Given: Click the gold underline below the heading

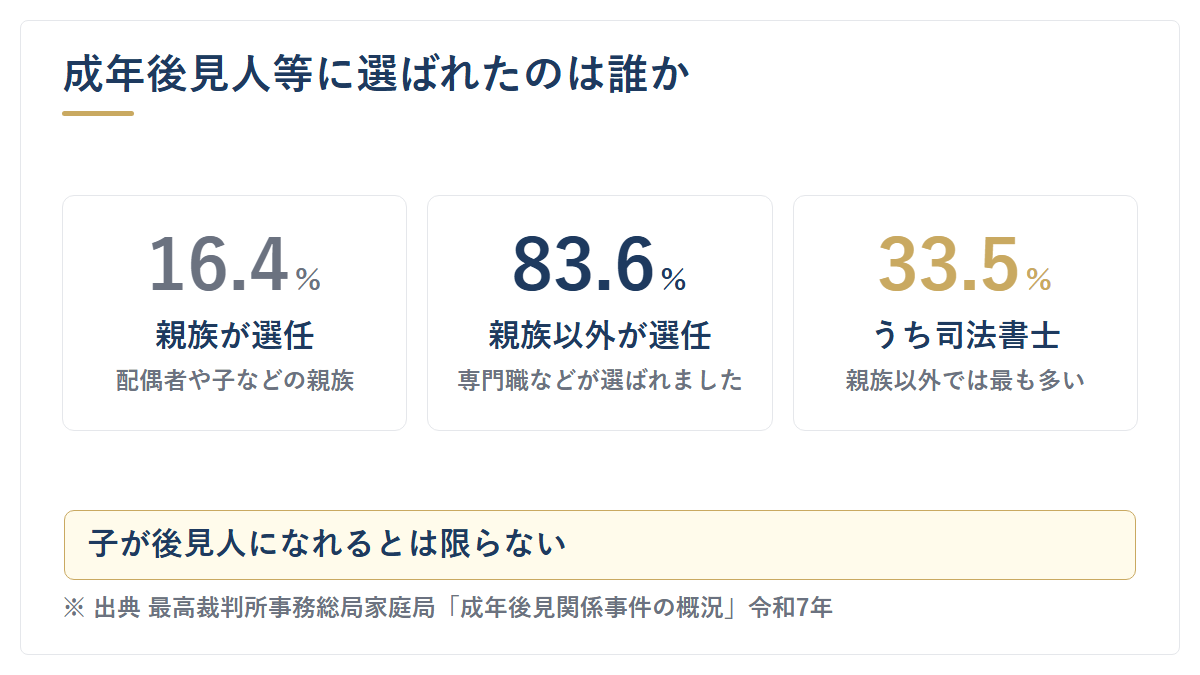Looking at the screenshot, I should click(98, 113).
